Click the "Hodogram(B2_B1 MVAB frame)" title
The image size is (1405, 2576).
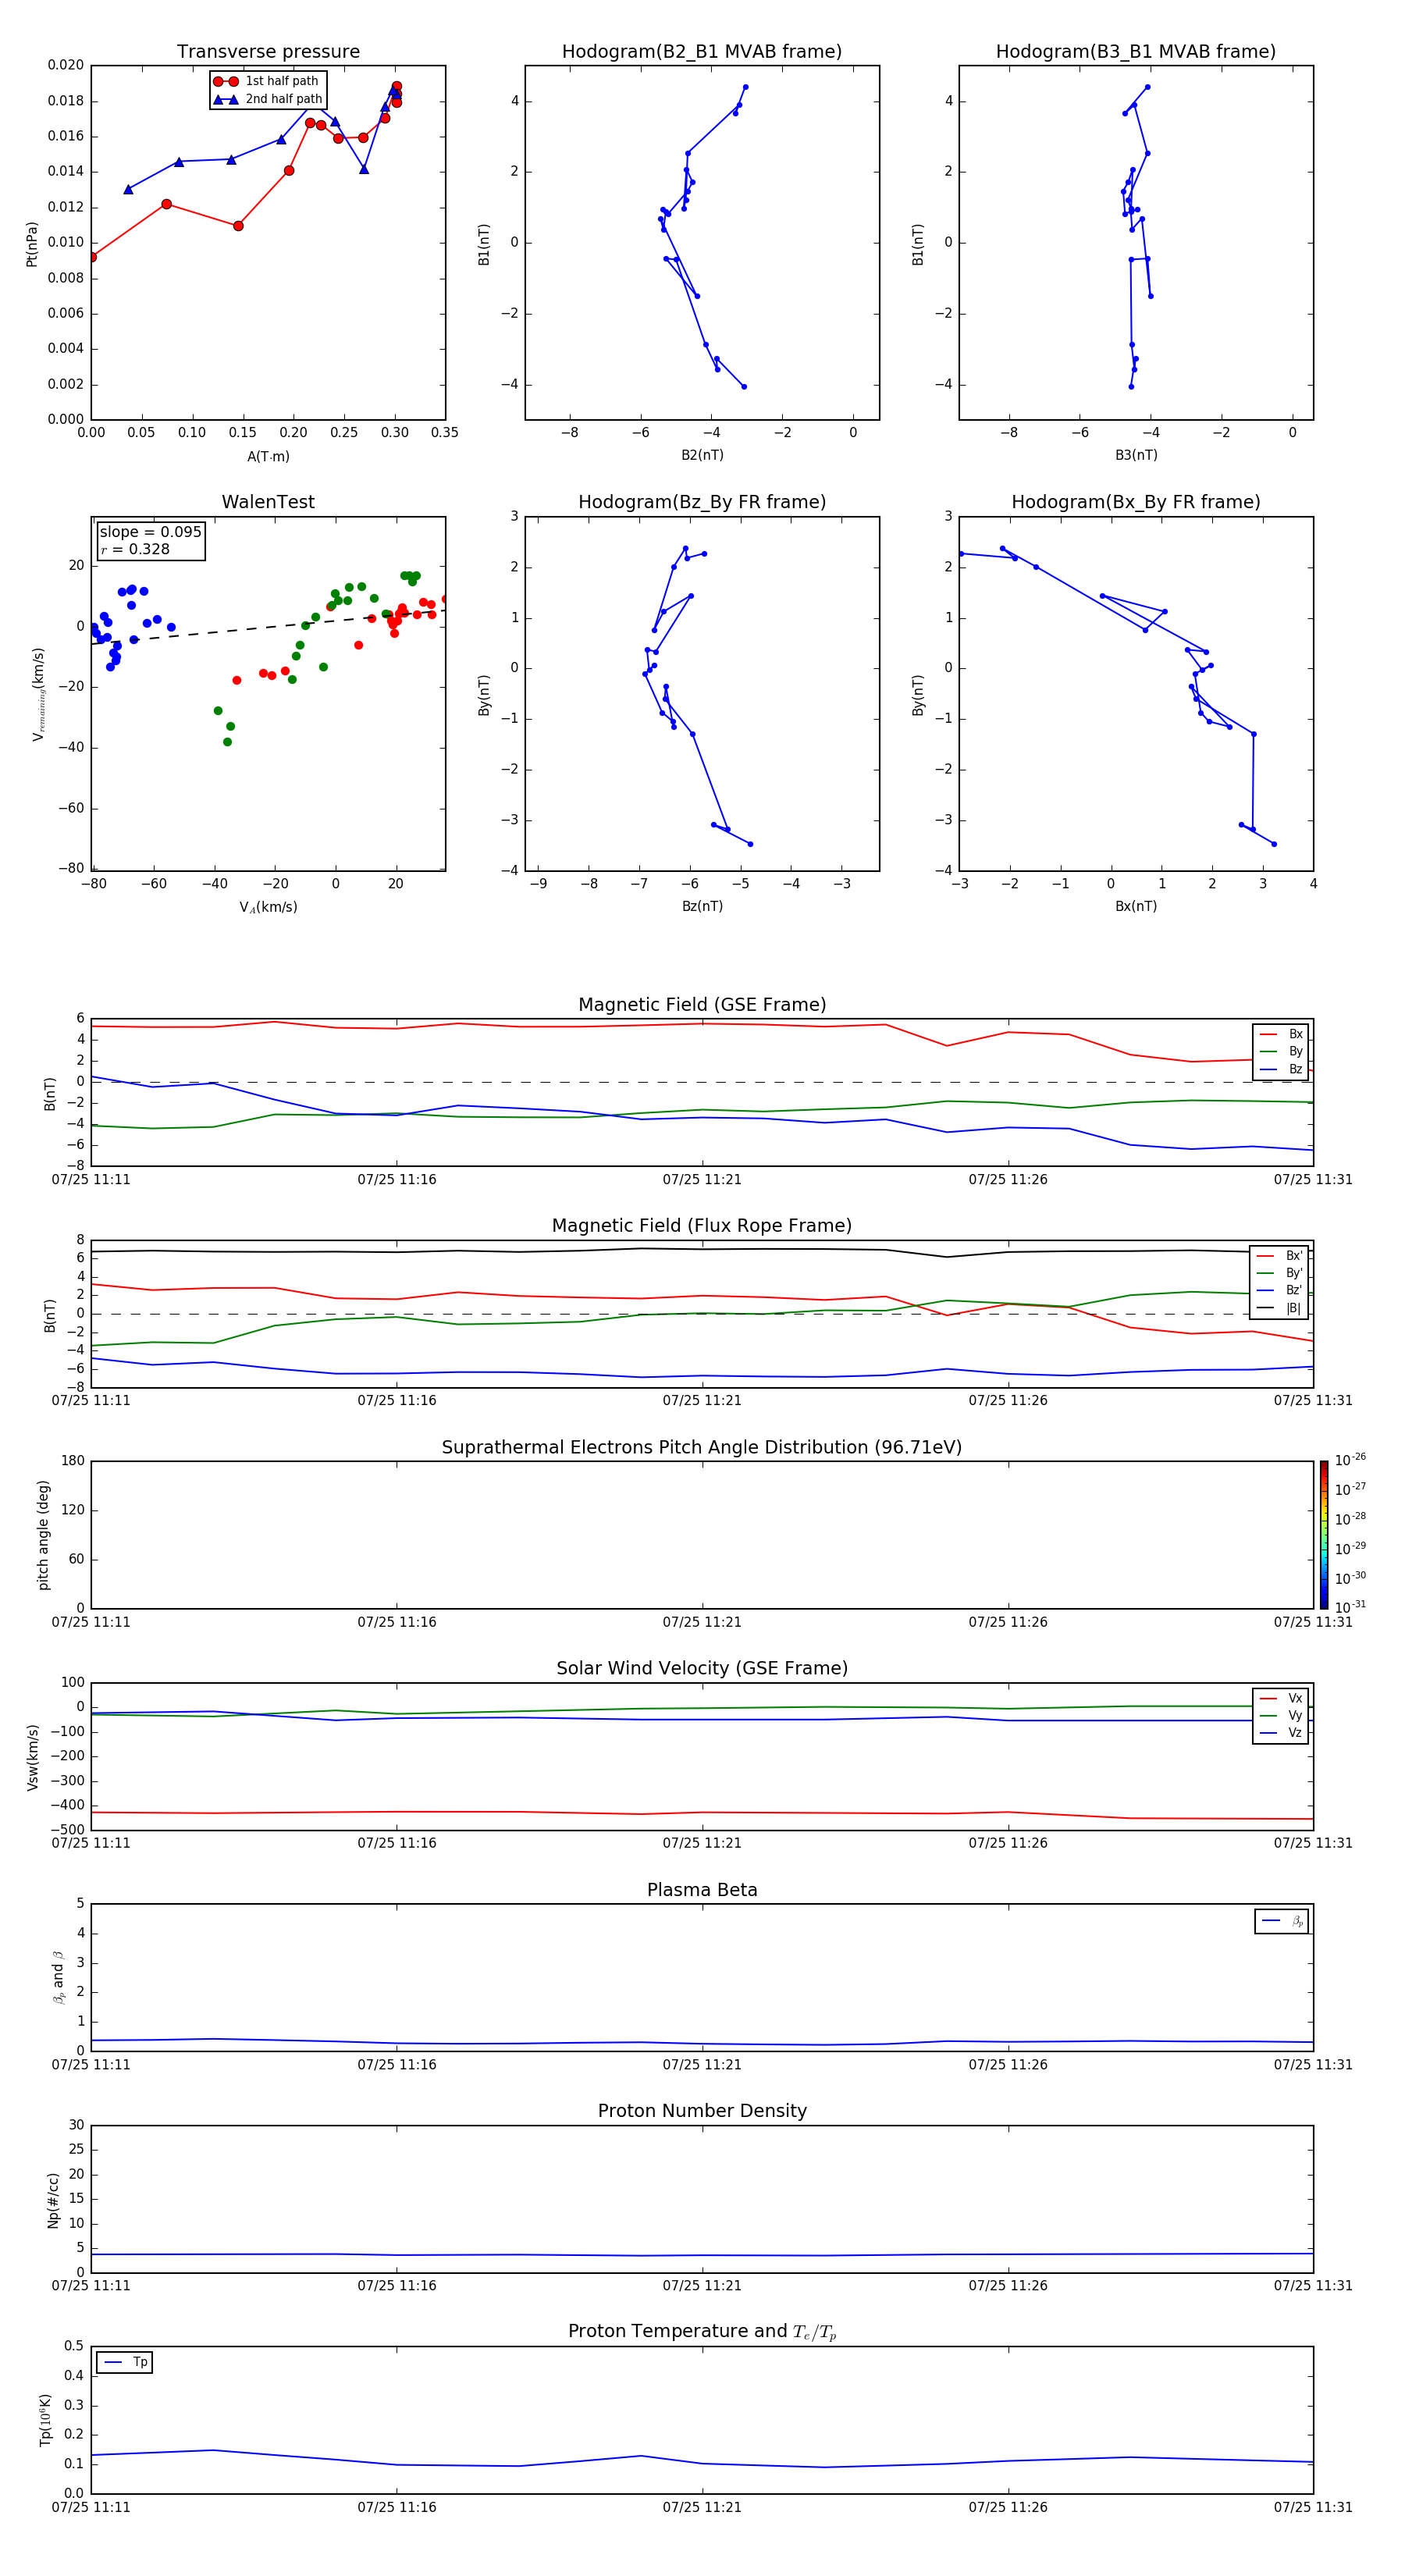pos(702,52)
